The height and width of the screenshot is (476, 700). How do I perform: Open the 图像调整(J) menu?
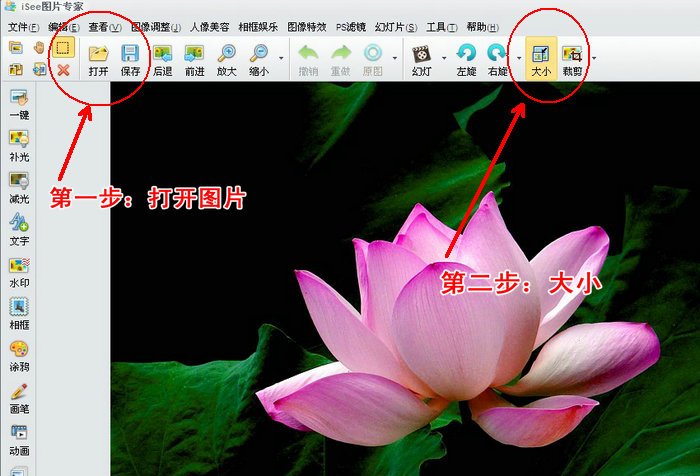click(156, 27)
